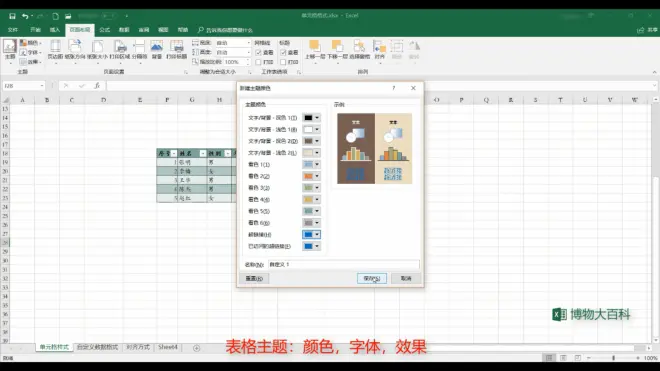
Task: Click Reset (重置) button in dialog
Action: (254, 278)
